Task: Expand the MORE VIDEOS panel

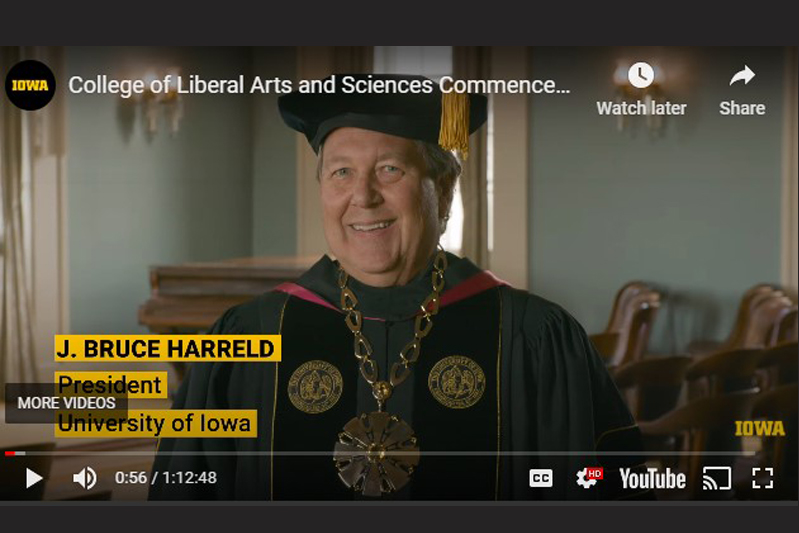Action: point(66,403)
